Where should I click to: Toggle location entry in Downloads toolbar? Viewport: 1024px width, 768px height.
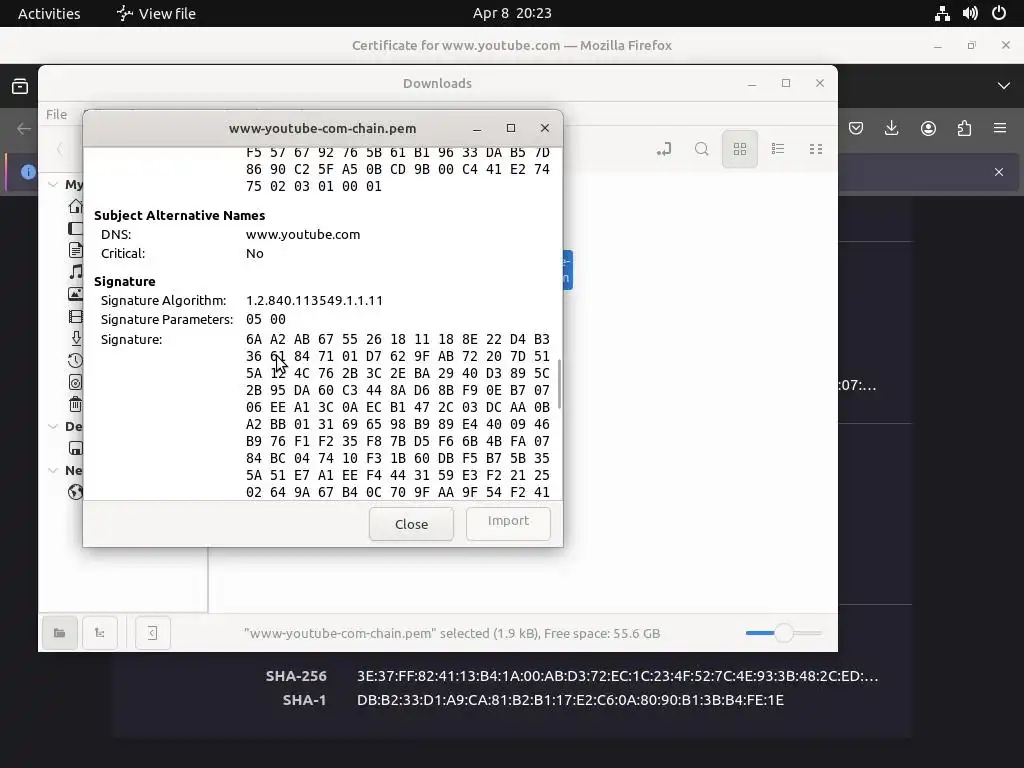(x=664, y=150)
